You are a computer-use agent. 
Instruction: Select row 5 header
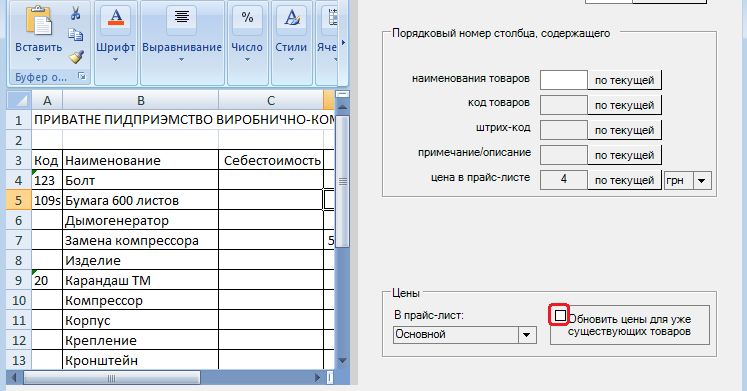19,201
